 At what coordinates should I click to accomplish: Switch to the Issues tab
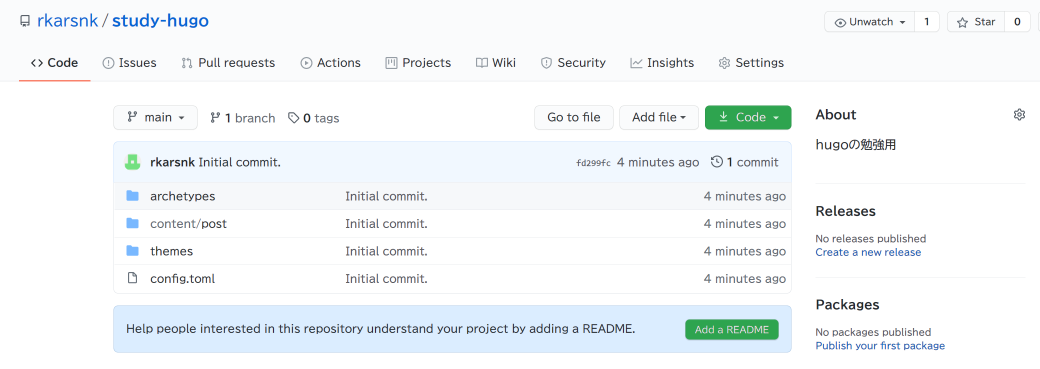(x=129, y=63)
